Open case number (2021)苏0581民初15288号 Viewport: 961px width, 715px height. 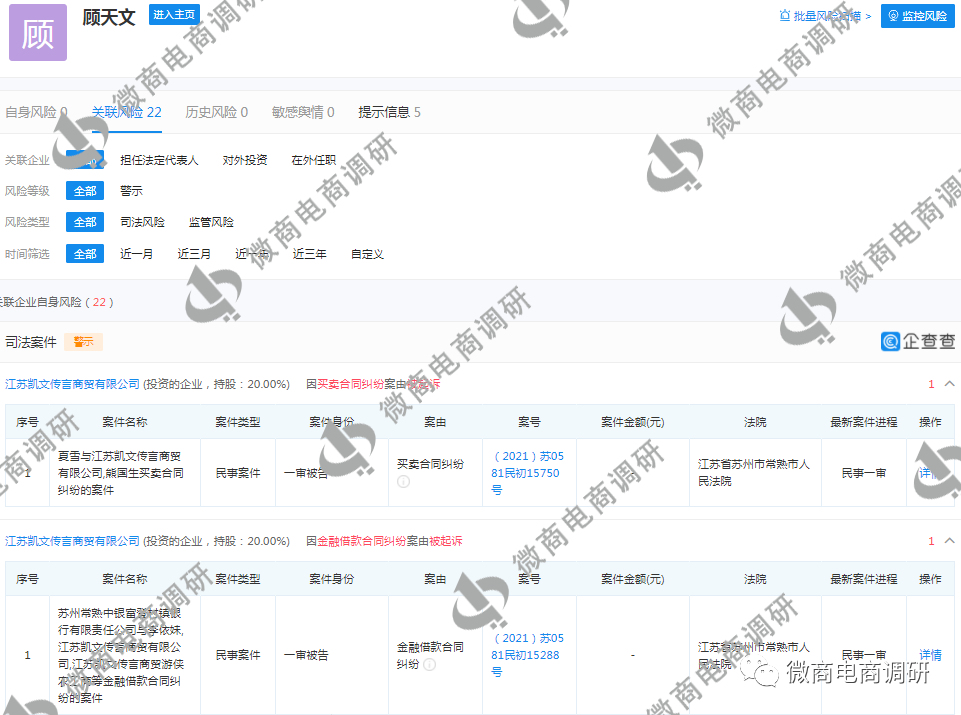[527, 655]
